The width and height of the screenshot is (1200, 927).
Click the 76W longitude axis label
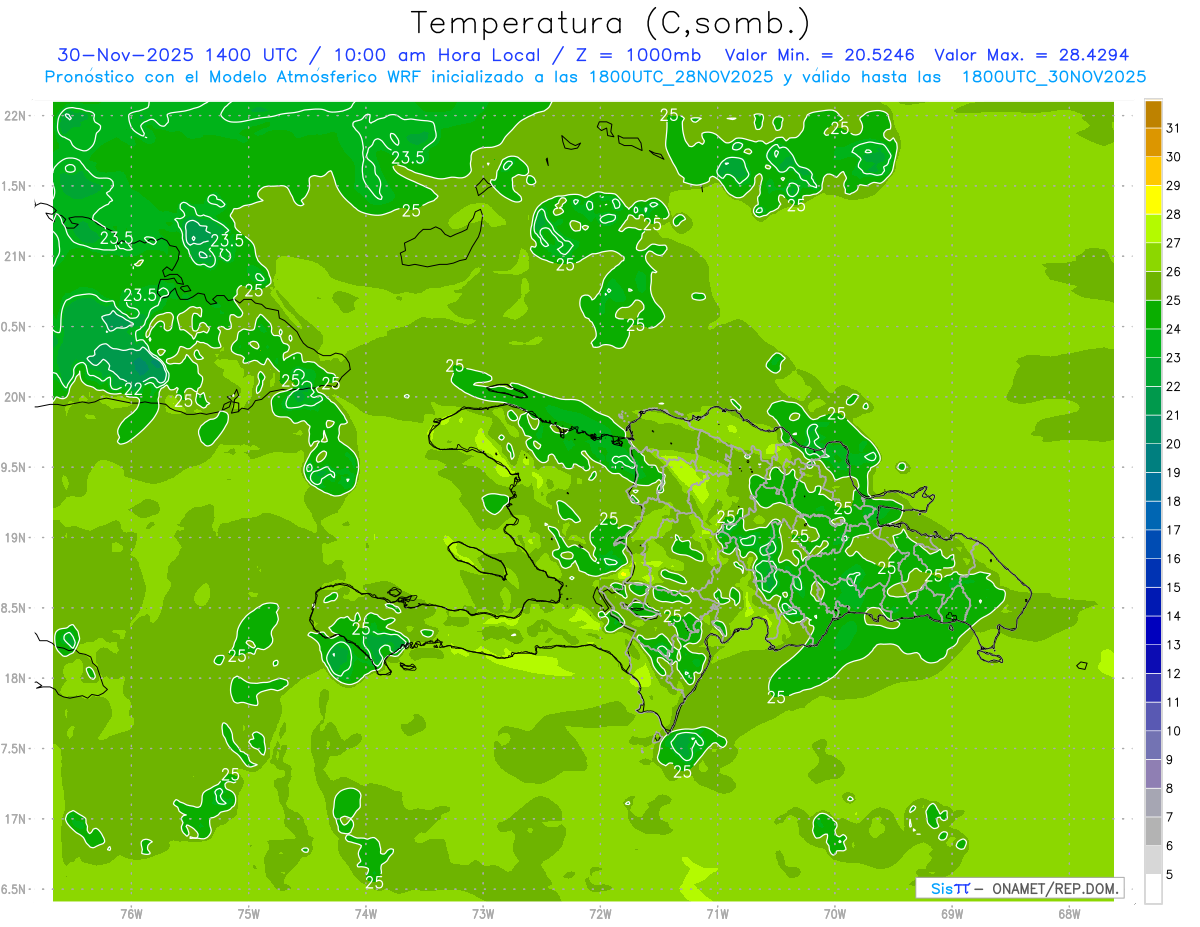point(131,913)
